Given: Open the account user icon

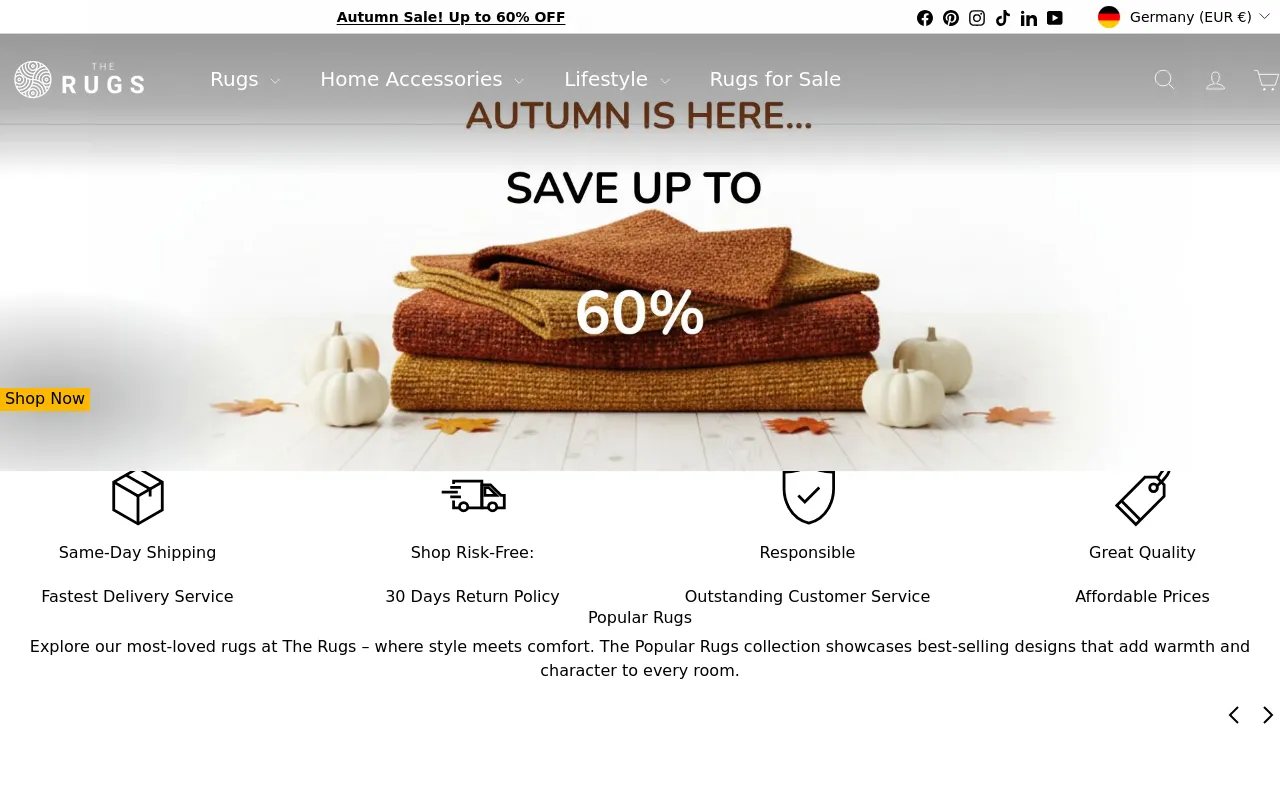Looking at the screenshot, I should point(1216,80).
